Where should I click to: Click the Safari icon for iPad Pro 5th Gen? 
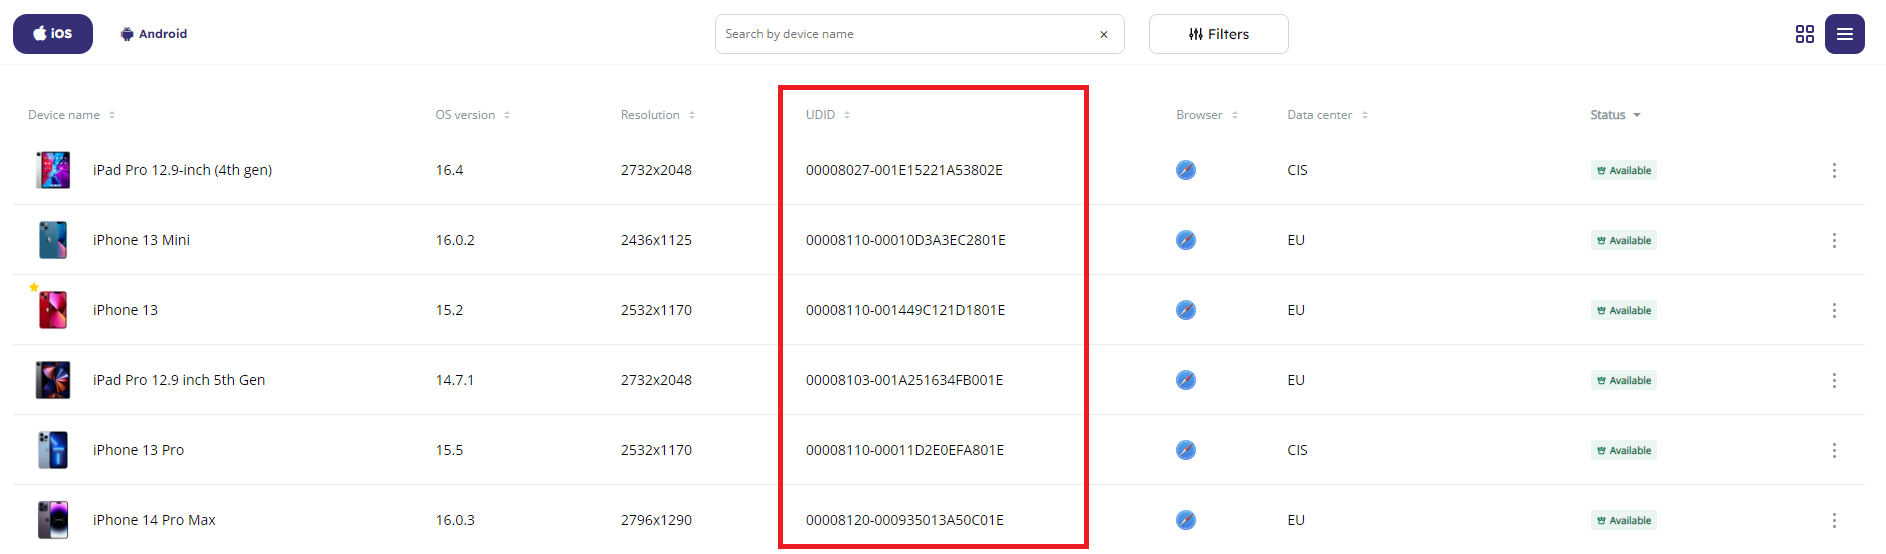pos(1186,380)
